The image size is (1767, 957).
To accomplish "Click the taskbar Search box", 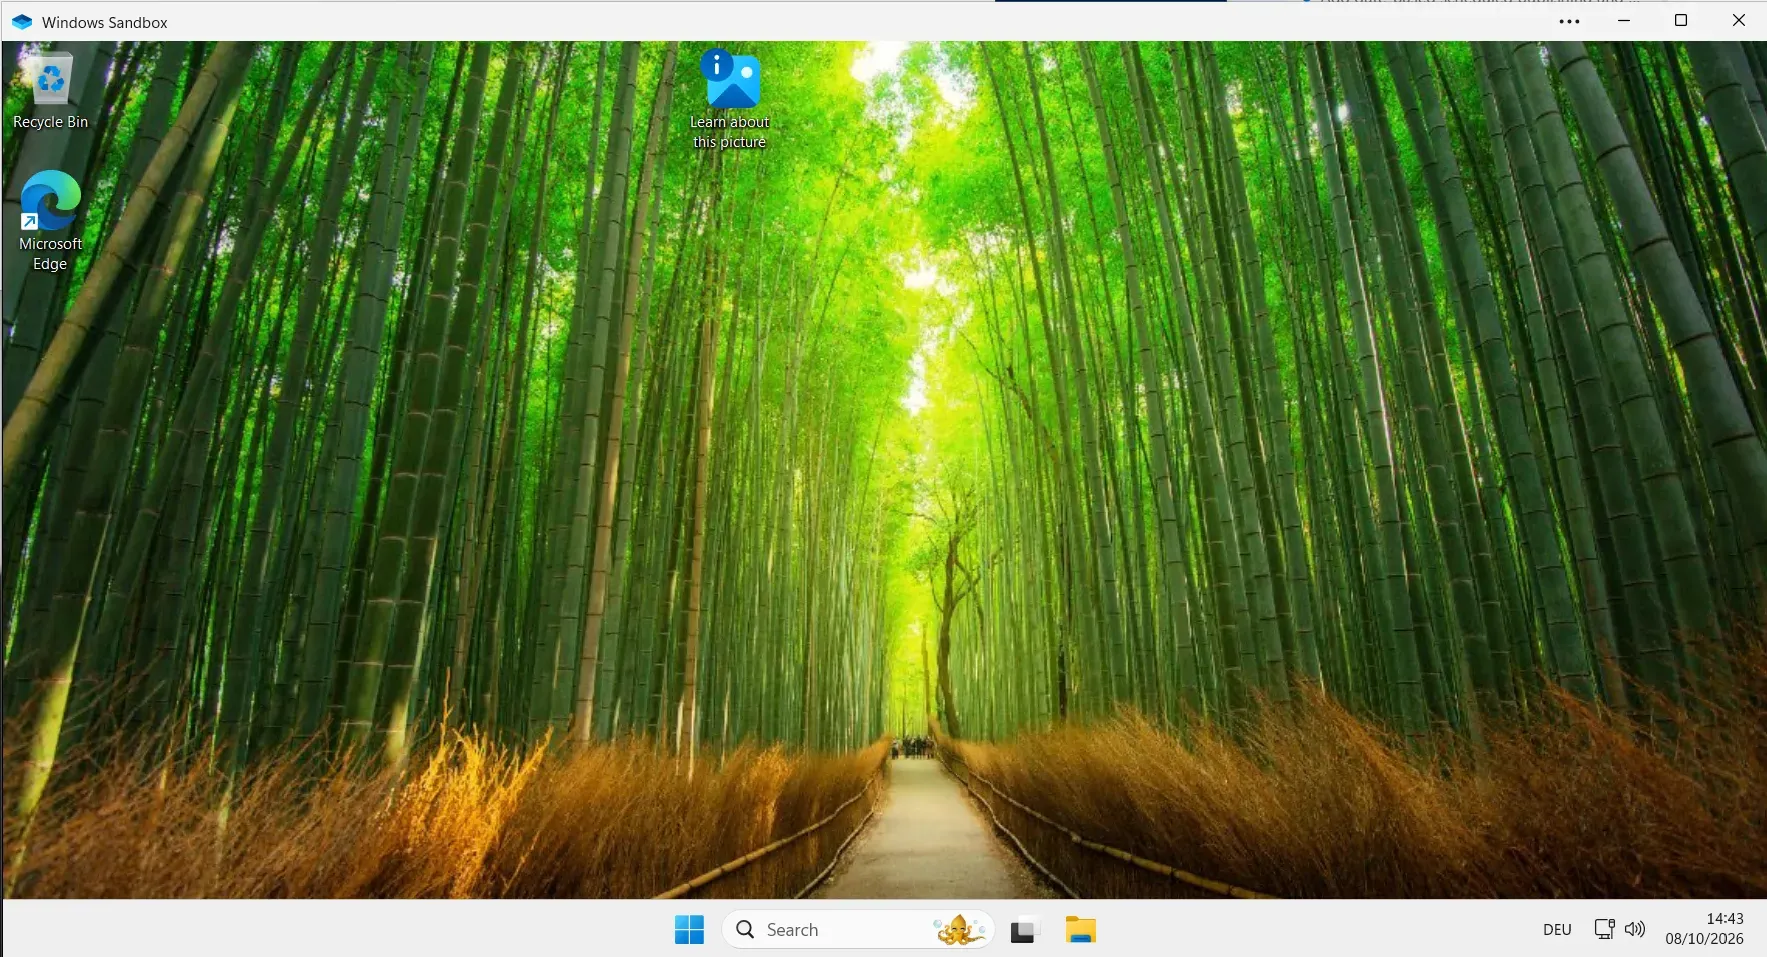I will point(858,930).
